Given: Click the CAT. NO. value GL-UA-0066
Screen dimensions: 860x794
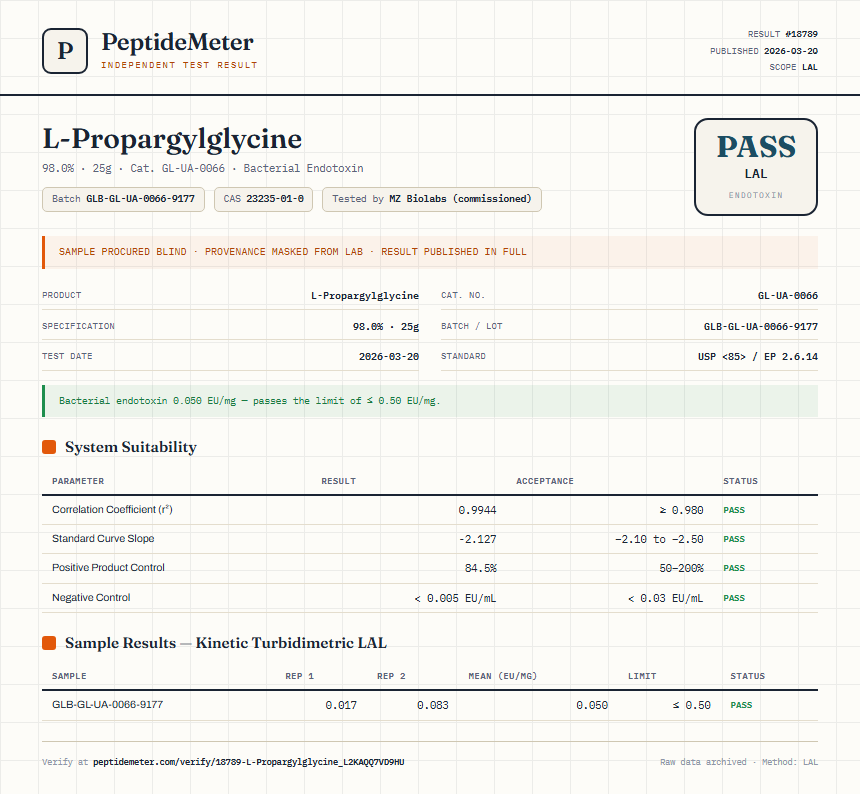Looking at the screenshot, I should point(788,296).
